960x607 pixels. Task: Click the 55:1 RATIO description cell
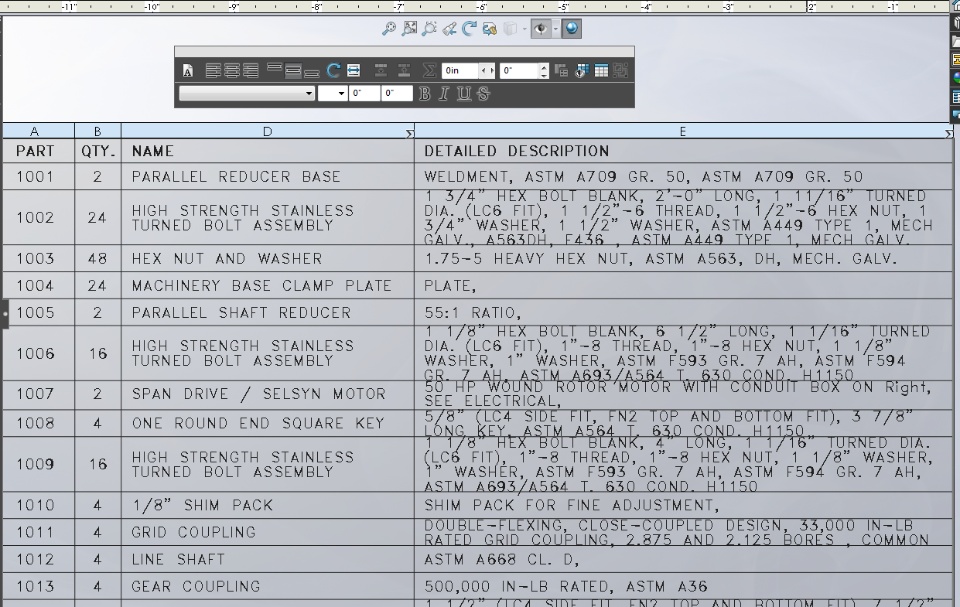(683, 312)
